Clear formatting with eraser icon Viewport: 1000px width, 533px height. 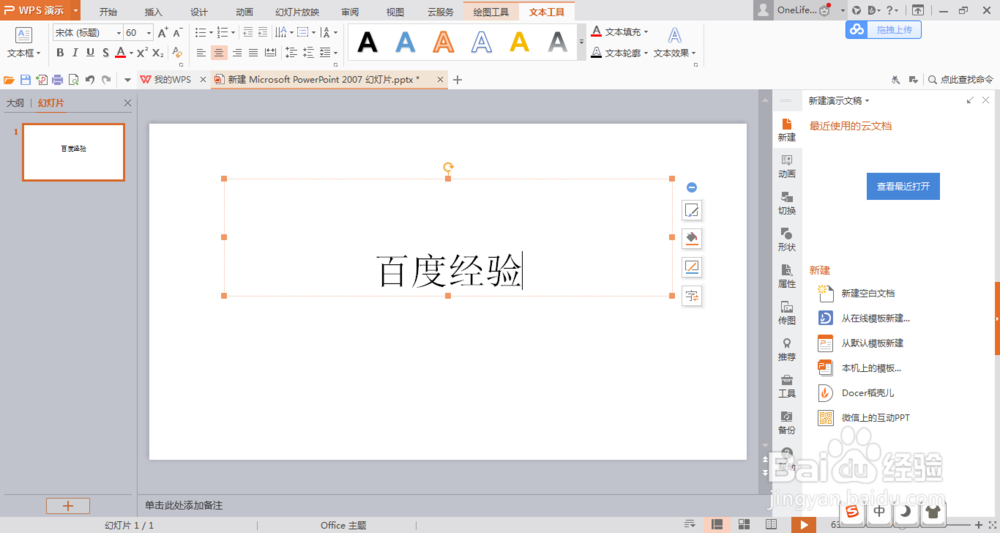point(177,53)
